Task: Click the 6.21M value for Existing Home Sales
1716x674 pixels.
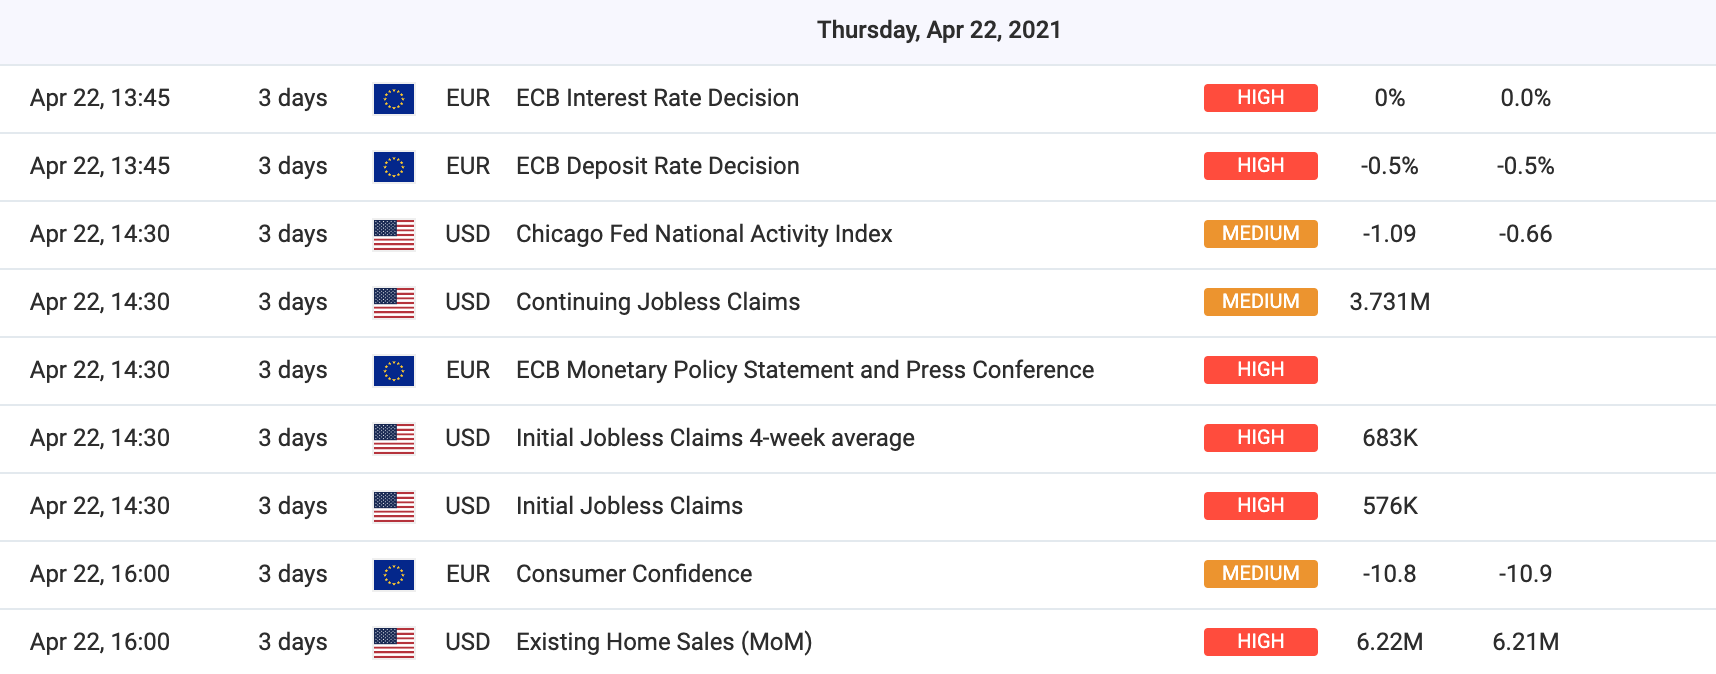Action: (x=1525, y=642)
